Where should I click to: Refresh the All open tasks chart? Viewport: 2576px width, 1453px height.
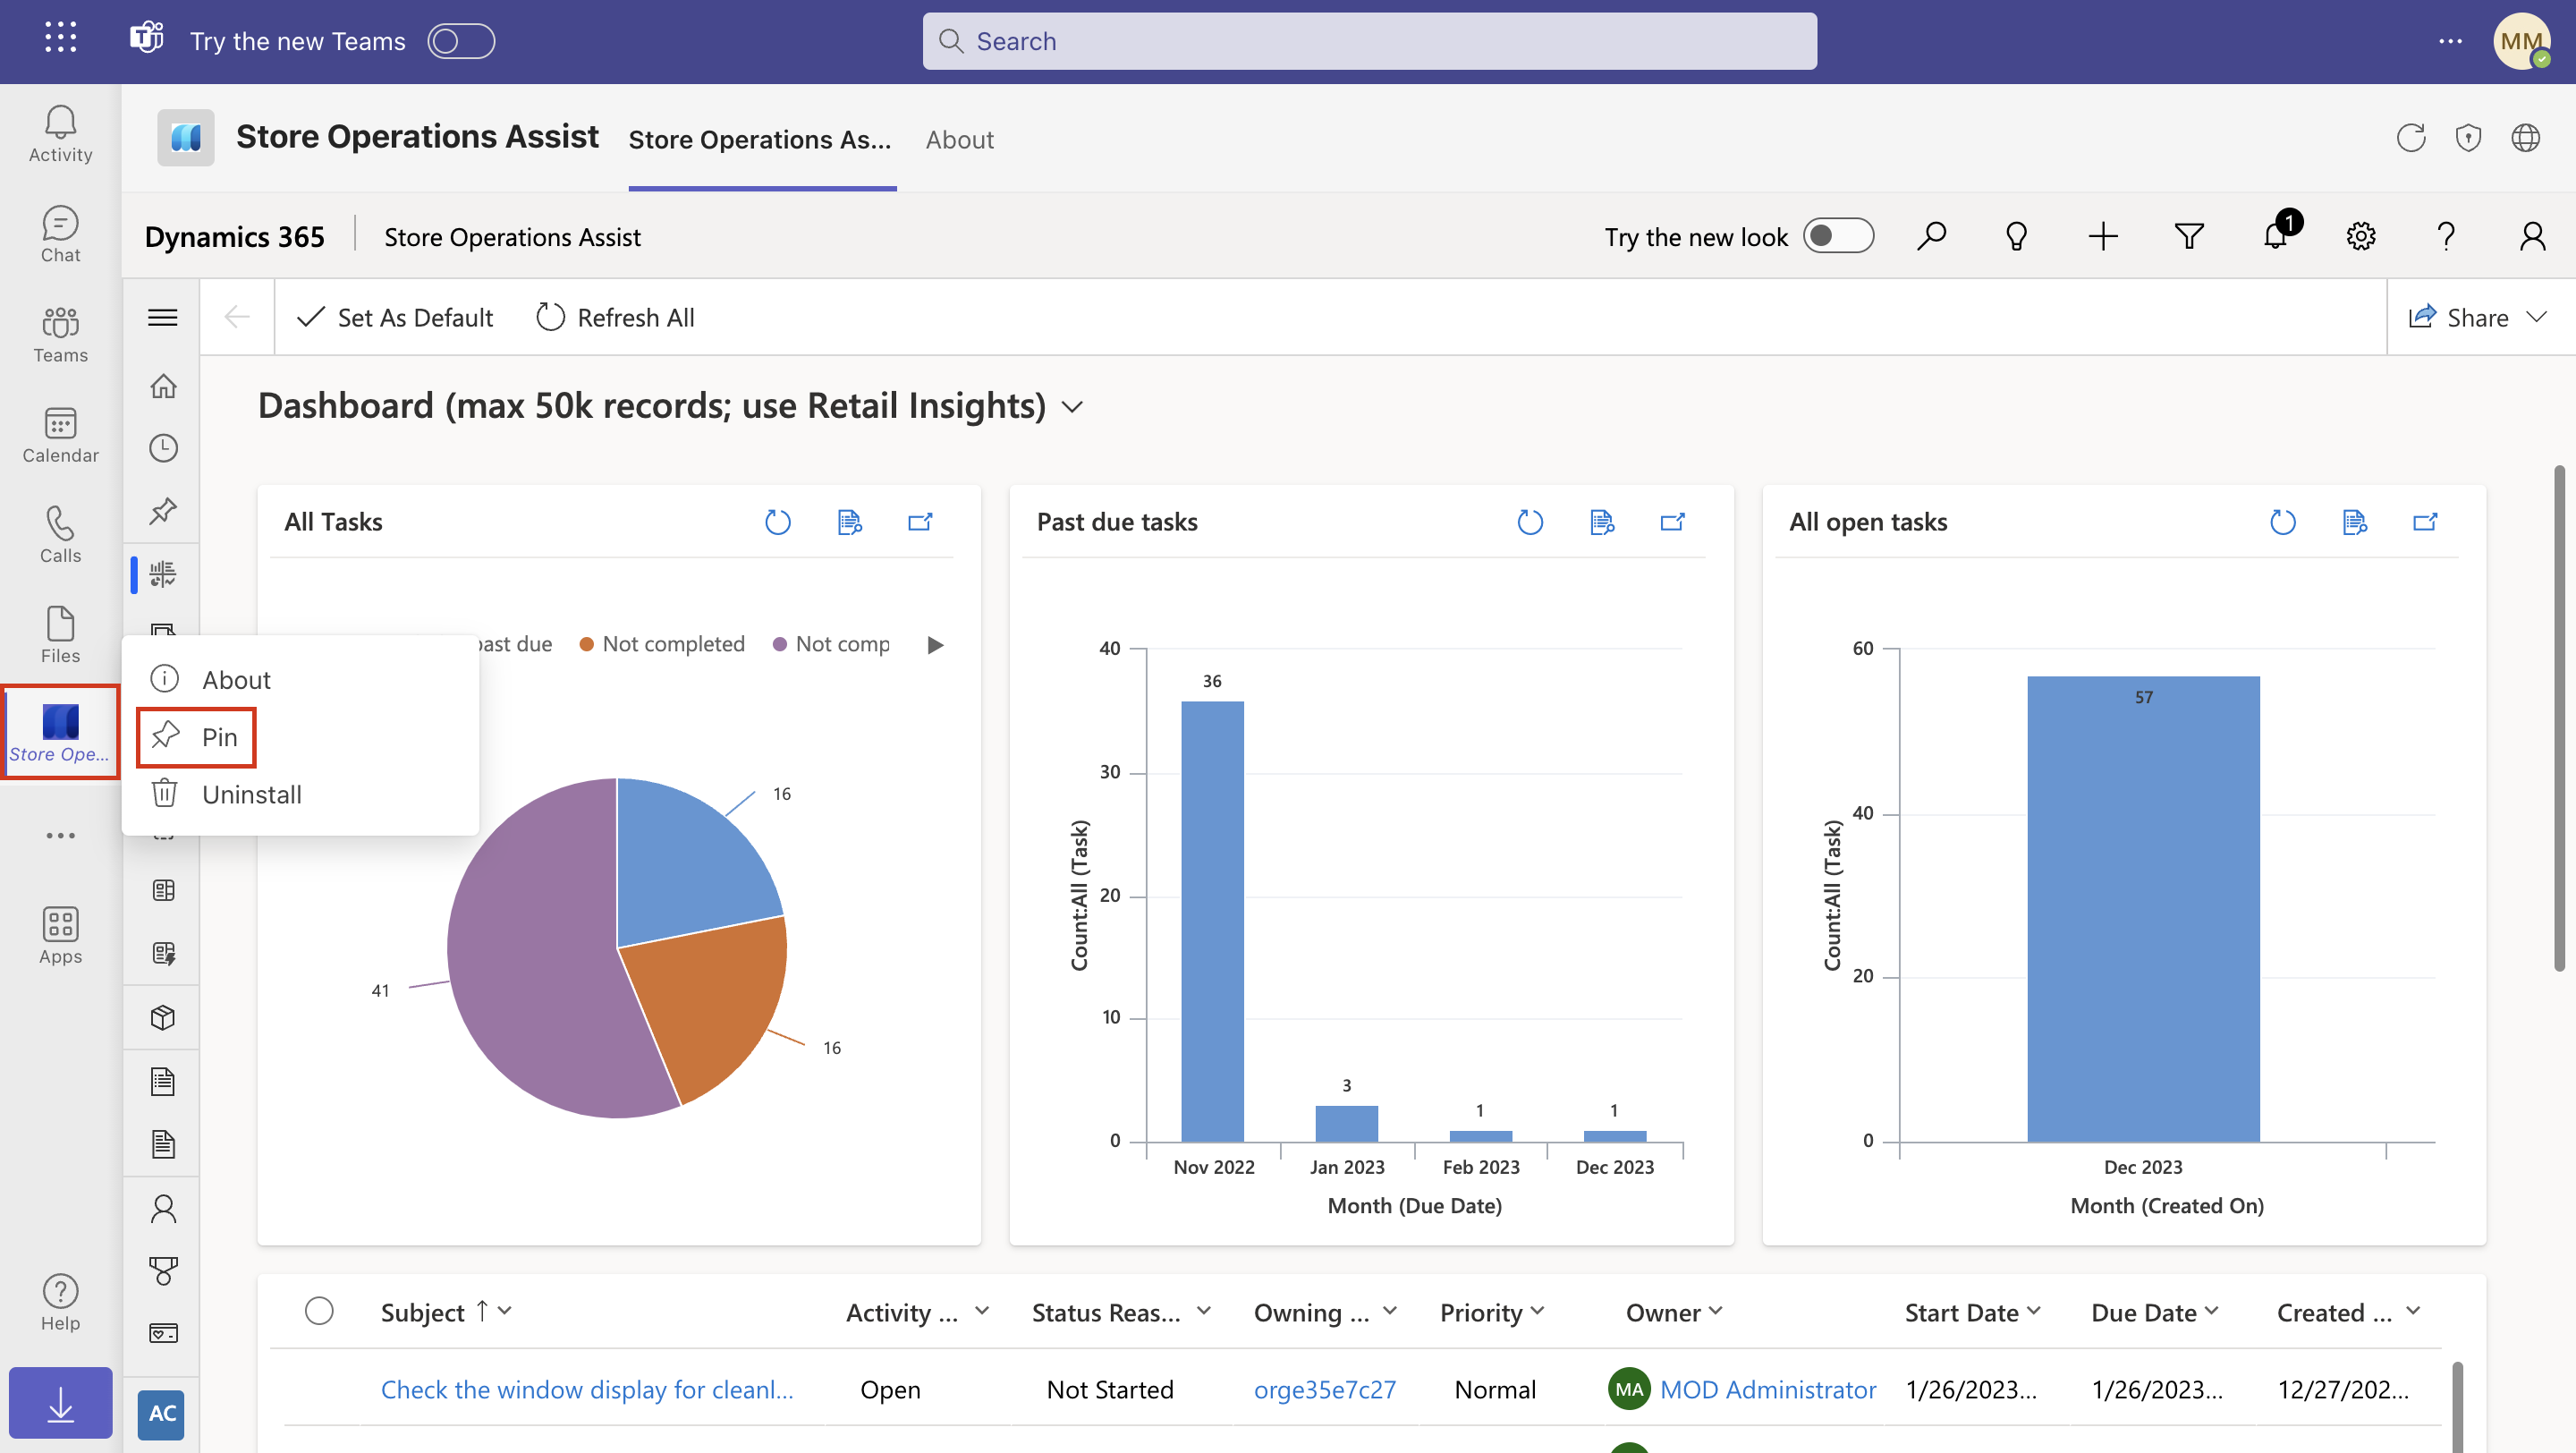coord(2282,522)
